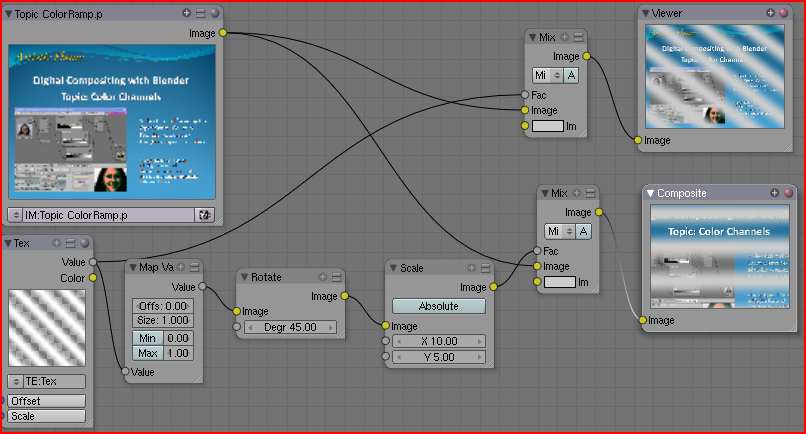
Task: Click plus icon on Topic ColorRamp.p node header
Action: click(187, 13)
